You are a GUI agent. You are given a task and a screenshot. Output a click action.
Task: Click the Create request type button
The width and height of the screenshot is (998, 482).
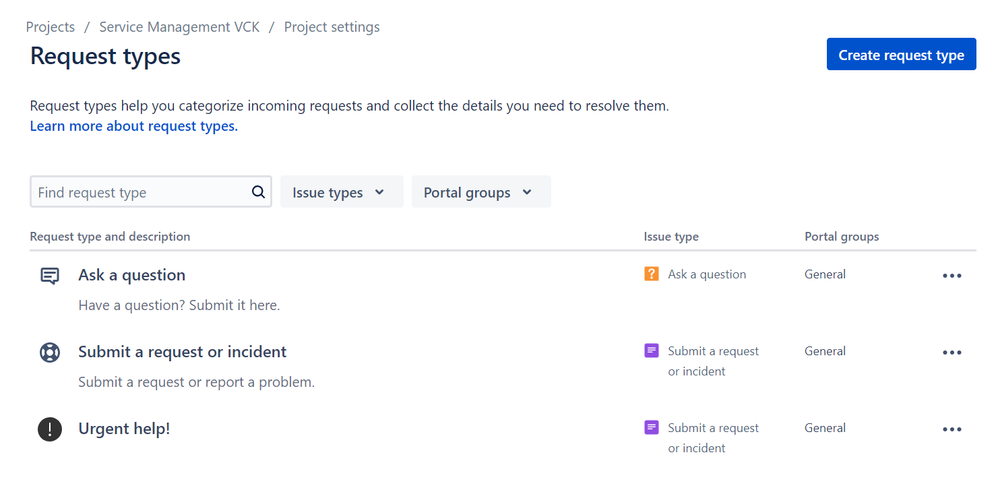(x=901, y=55)
